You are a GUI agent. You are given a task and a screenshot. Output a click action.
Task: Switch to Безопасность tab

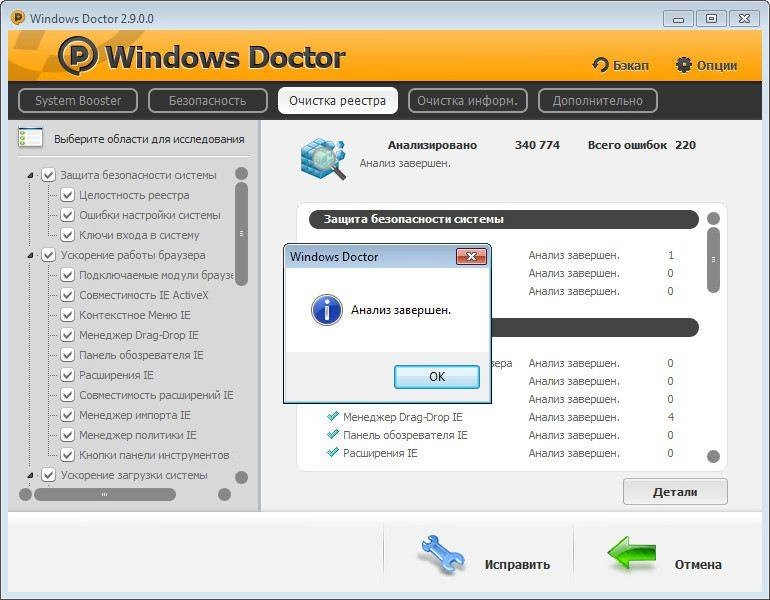(208, 101)
